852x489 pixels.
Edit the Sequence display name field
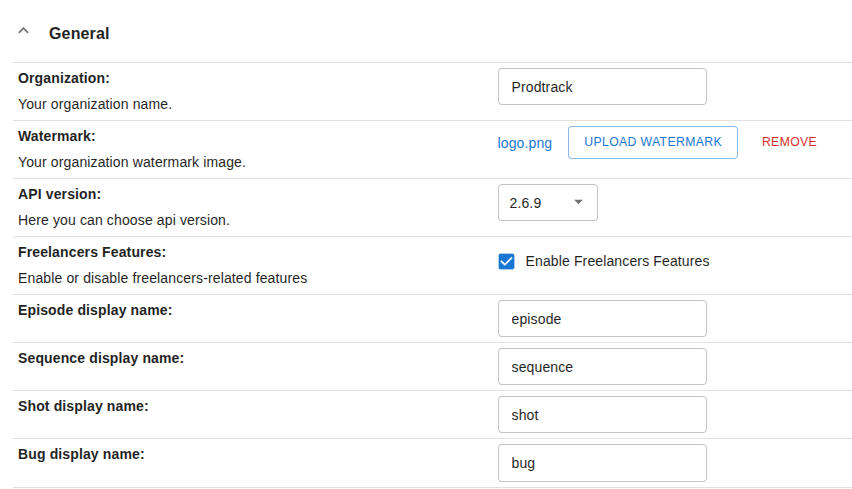(602, 367)
